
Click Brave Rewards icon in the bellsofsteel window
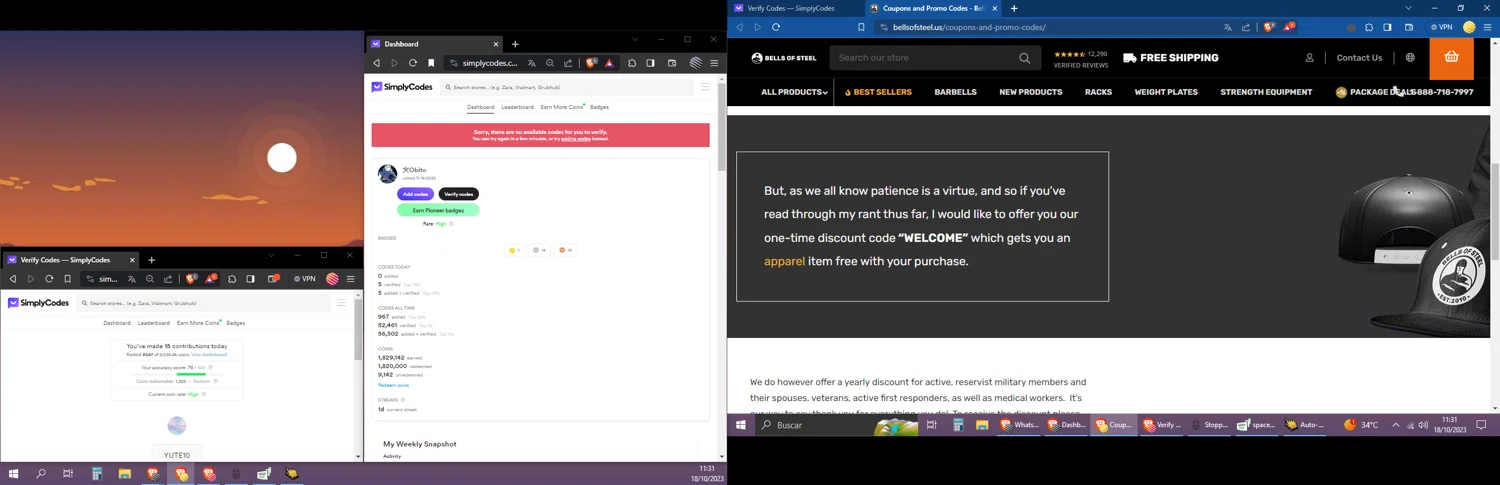pos(1289,27)
